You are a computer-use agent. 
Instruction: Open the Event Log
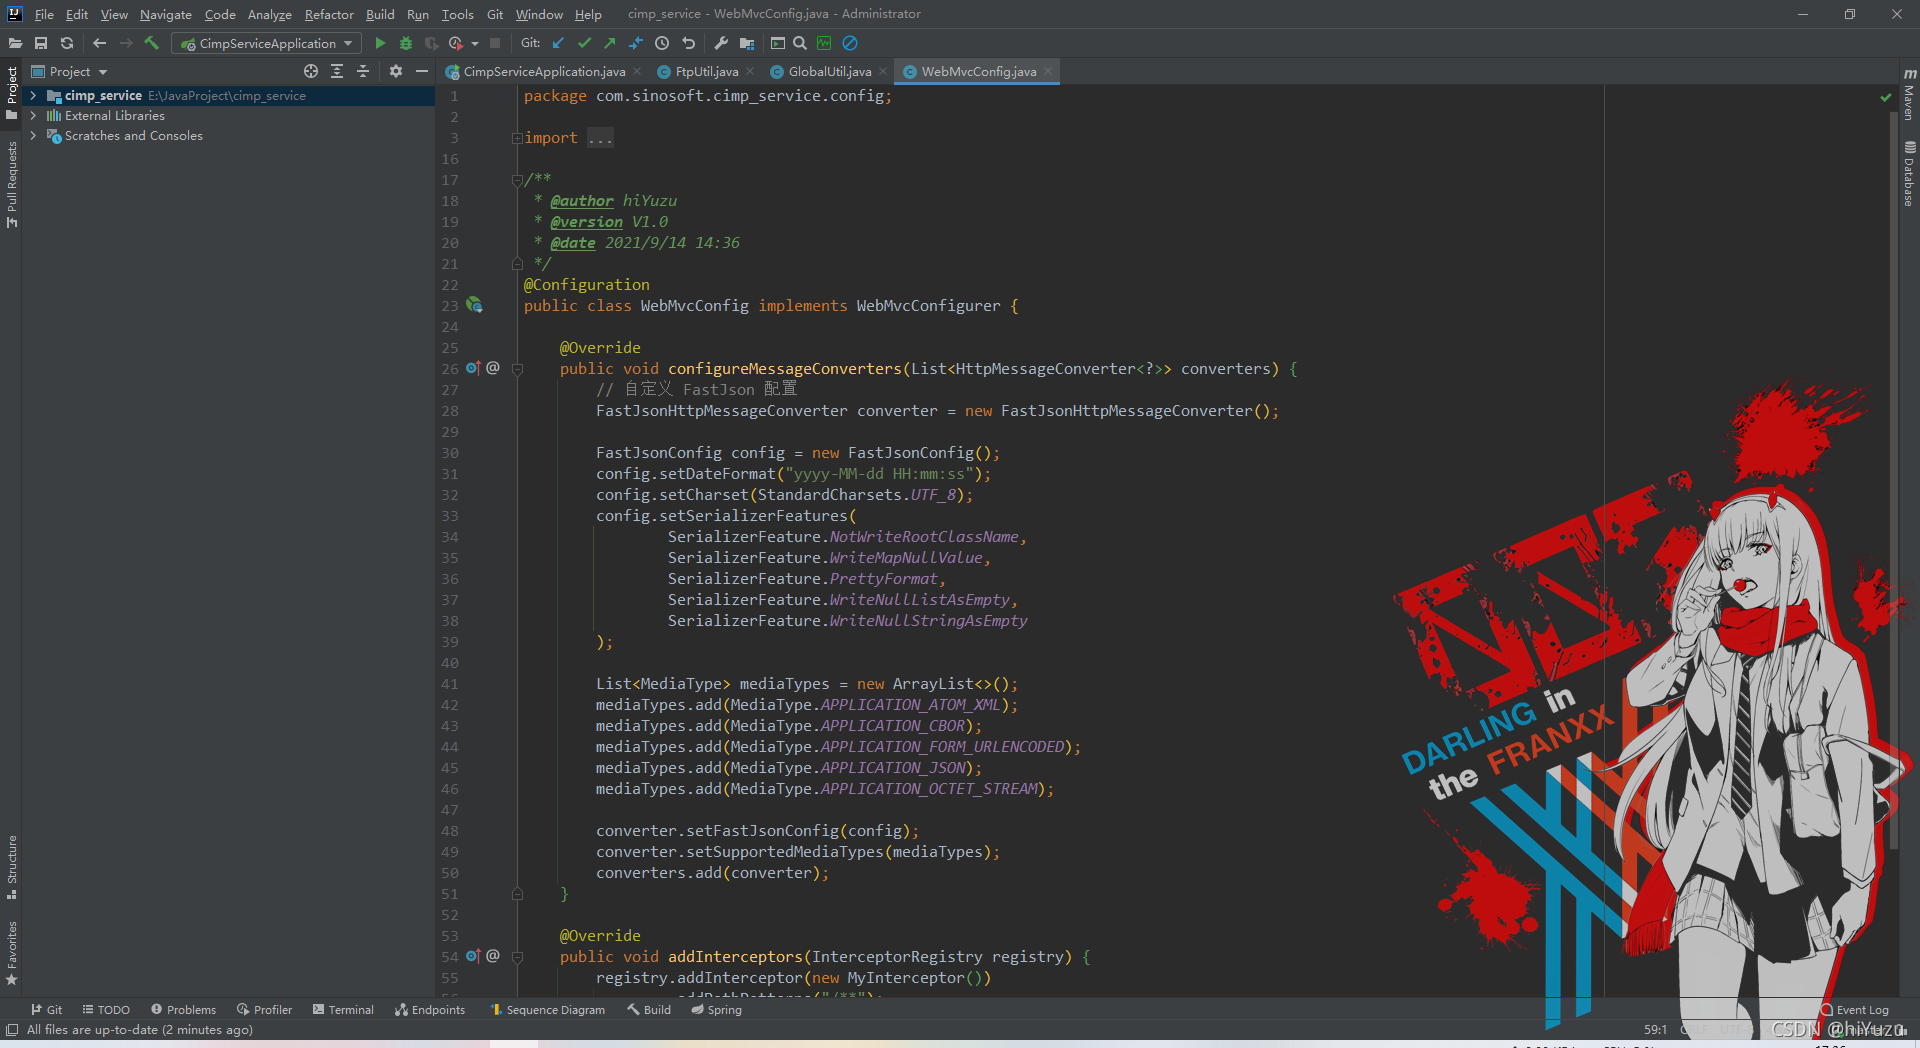point(1854,1010)
